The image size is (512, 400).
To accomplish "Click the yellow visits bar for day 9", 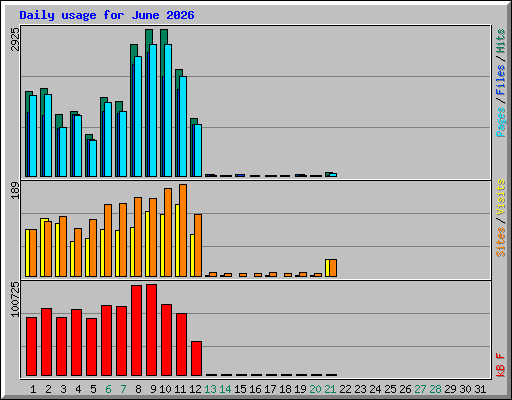I will click(x=147, y=244).
